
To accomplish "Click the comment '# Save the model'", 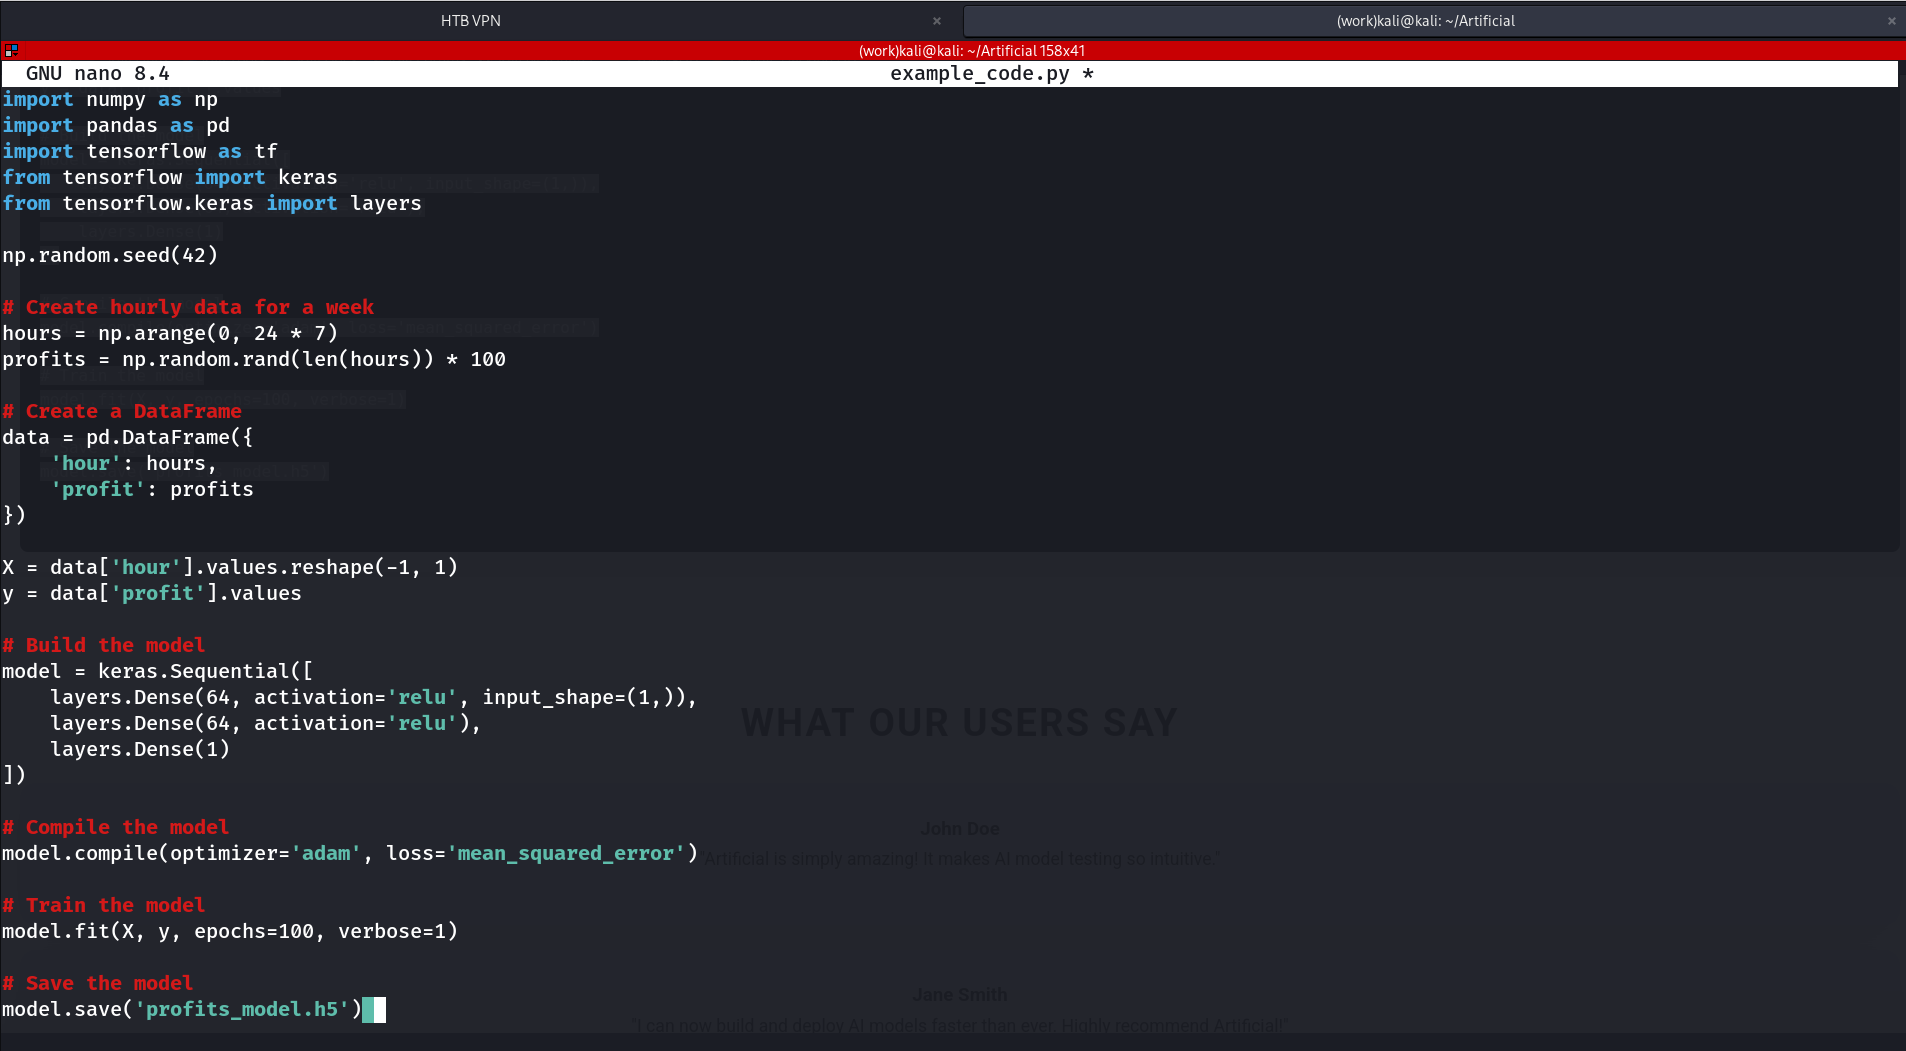I will [98, 983].
